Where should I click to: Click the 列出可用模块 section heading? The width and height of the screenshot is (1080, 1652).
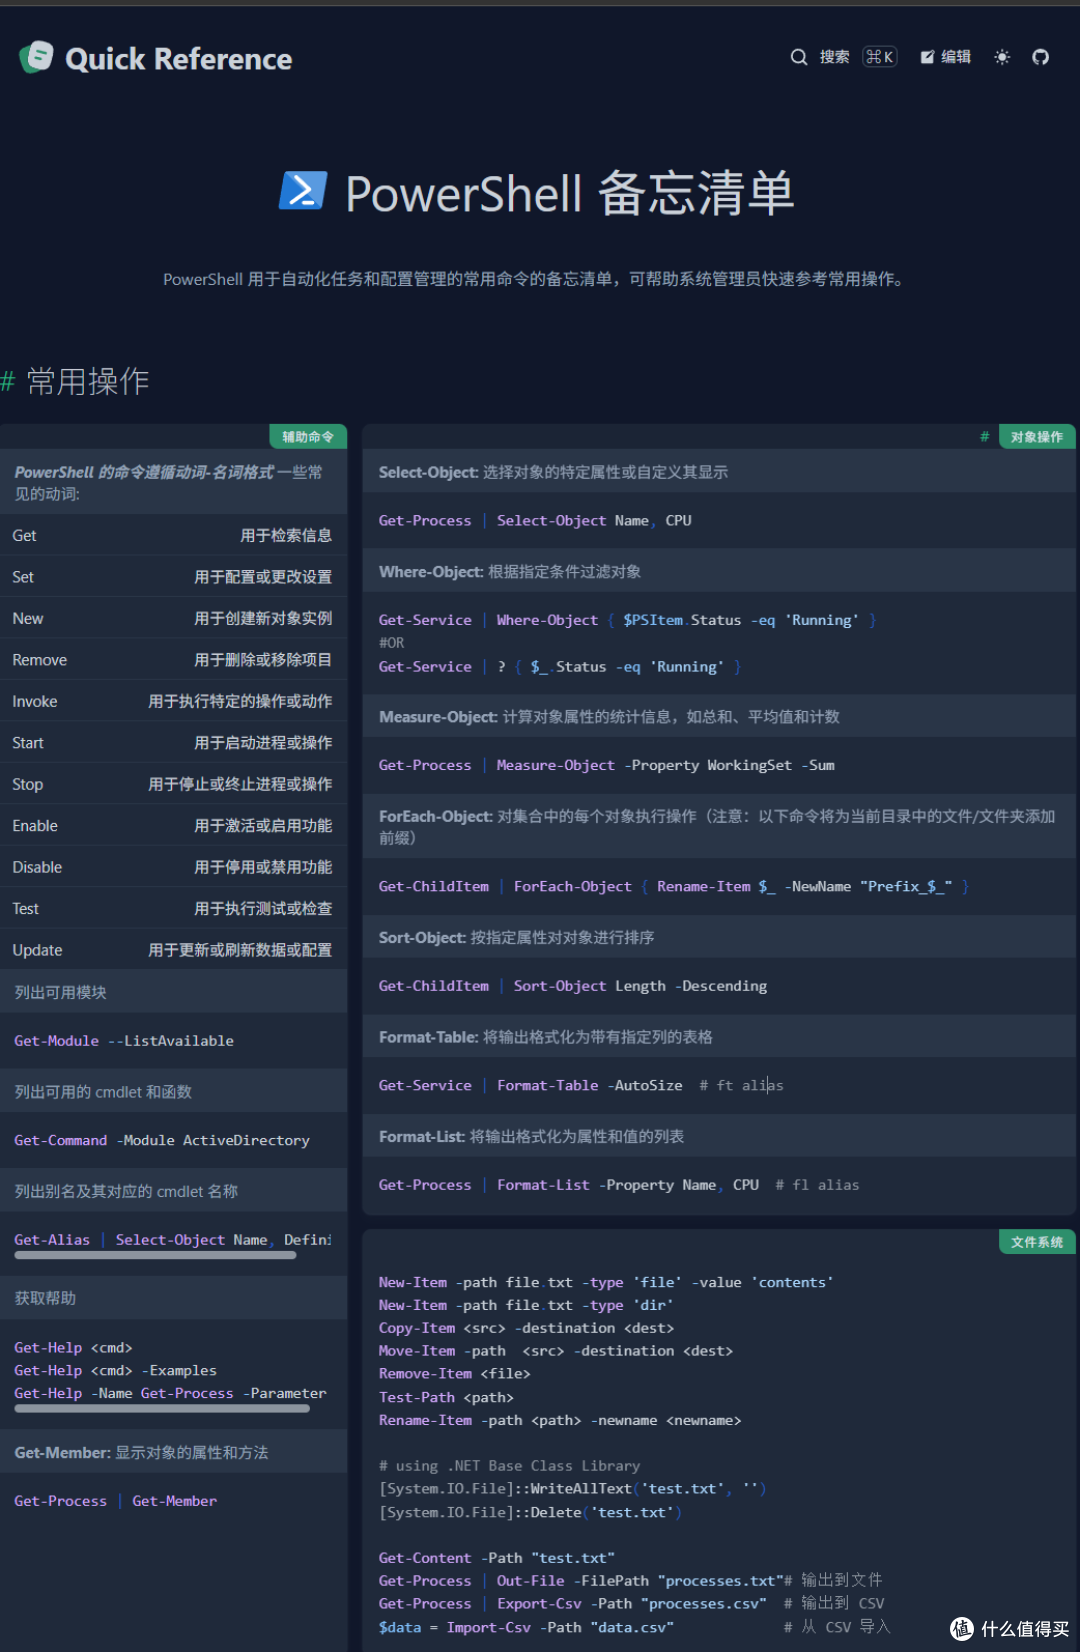60,992
